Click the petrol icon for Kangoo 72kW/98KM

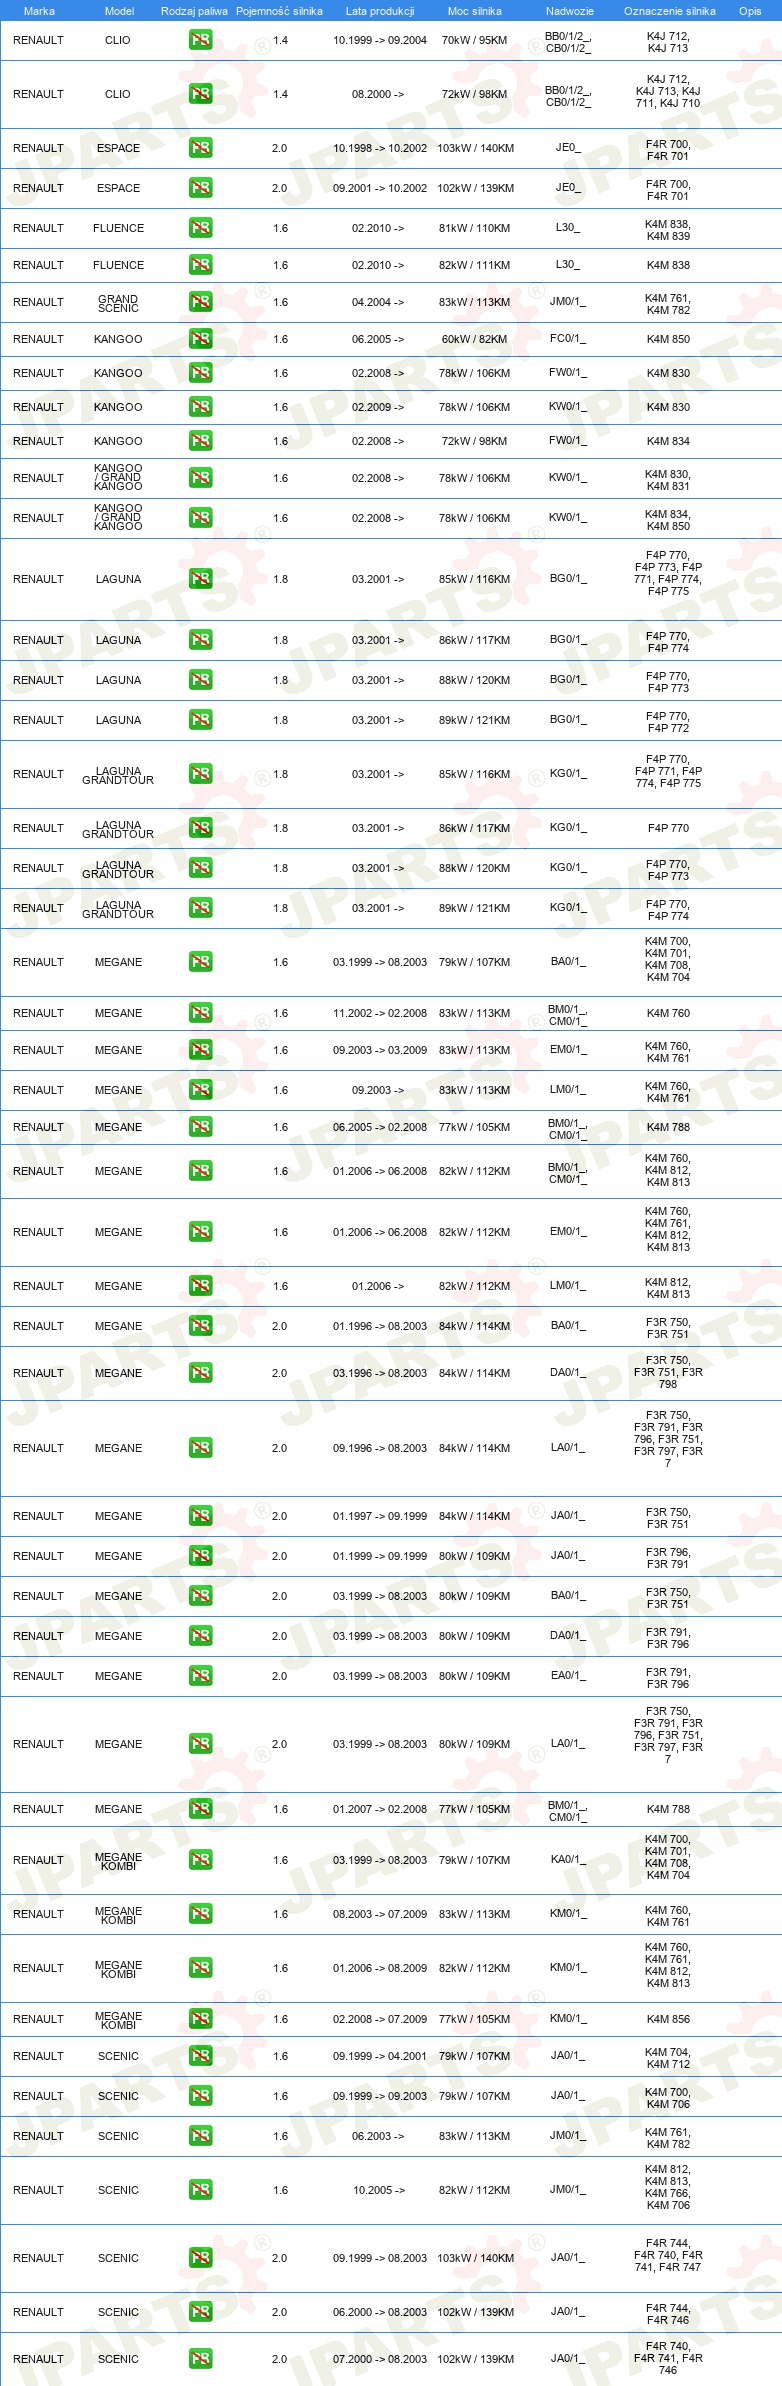tap(201, 442)
